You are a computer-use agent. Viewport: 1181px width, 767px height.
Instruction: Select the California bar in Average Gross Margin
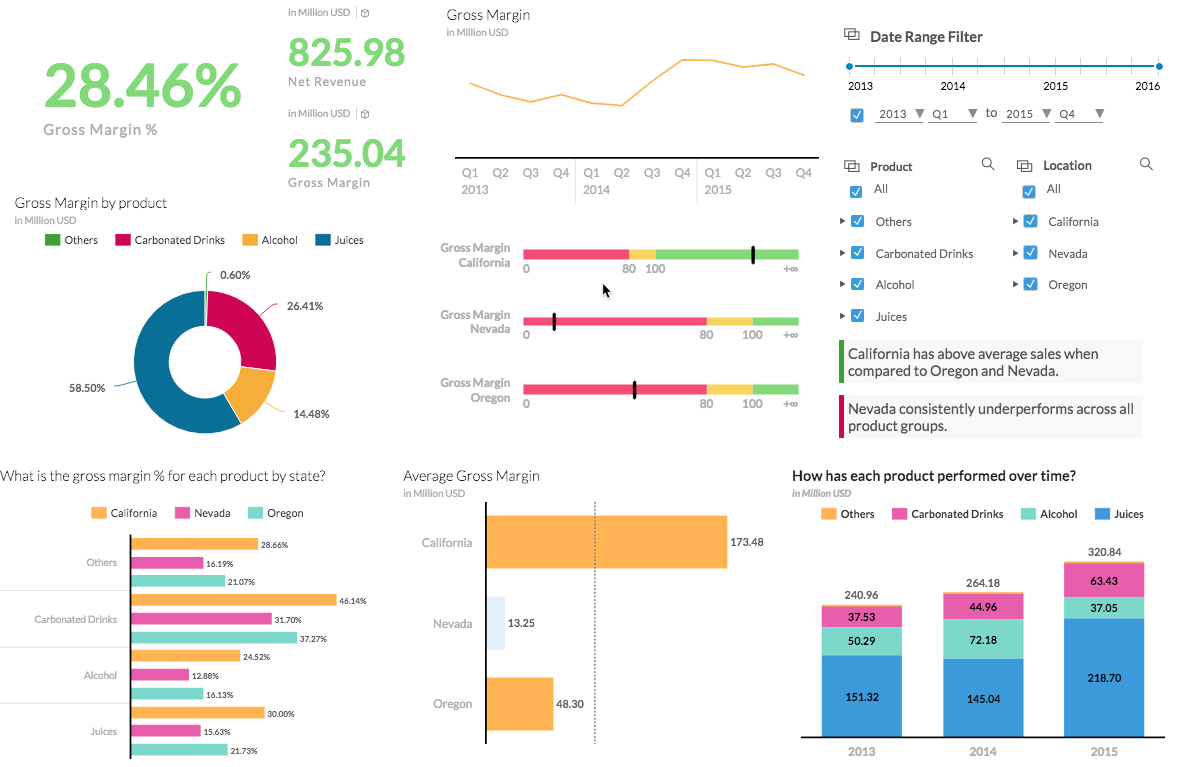tap(606, 542)
